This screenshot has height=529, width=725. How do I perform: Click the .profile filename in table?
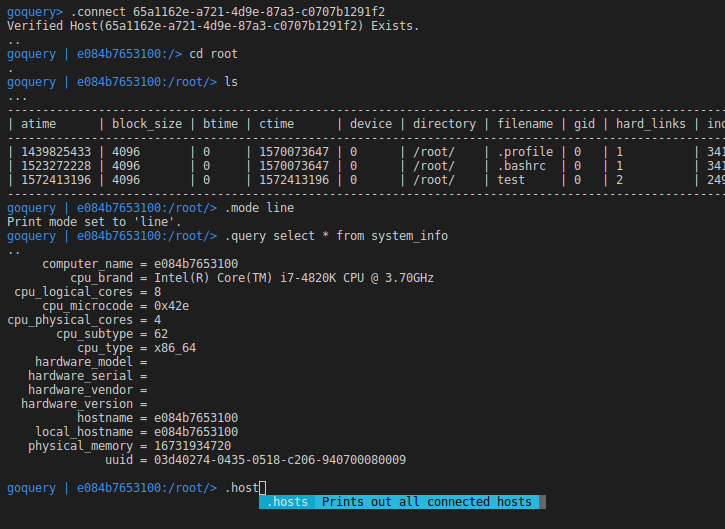525,152
